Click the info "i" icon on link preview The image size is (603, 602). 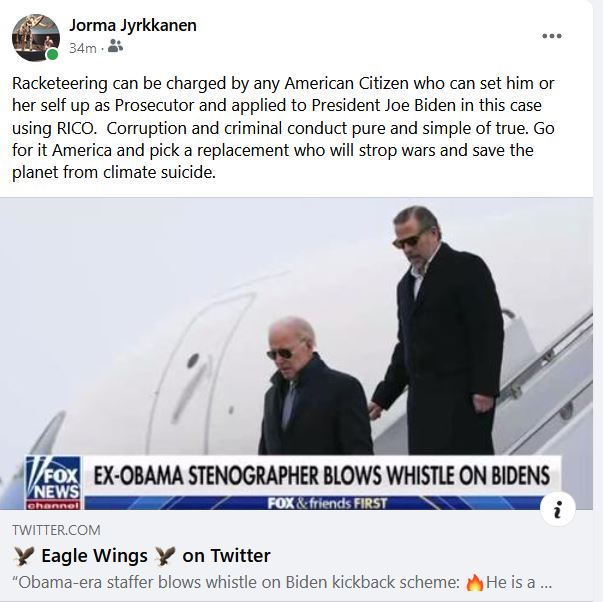click(557, 511)
